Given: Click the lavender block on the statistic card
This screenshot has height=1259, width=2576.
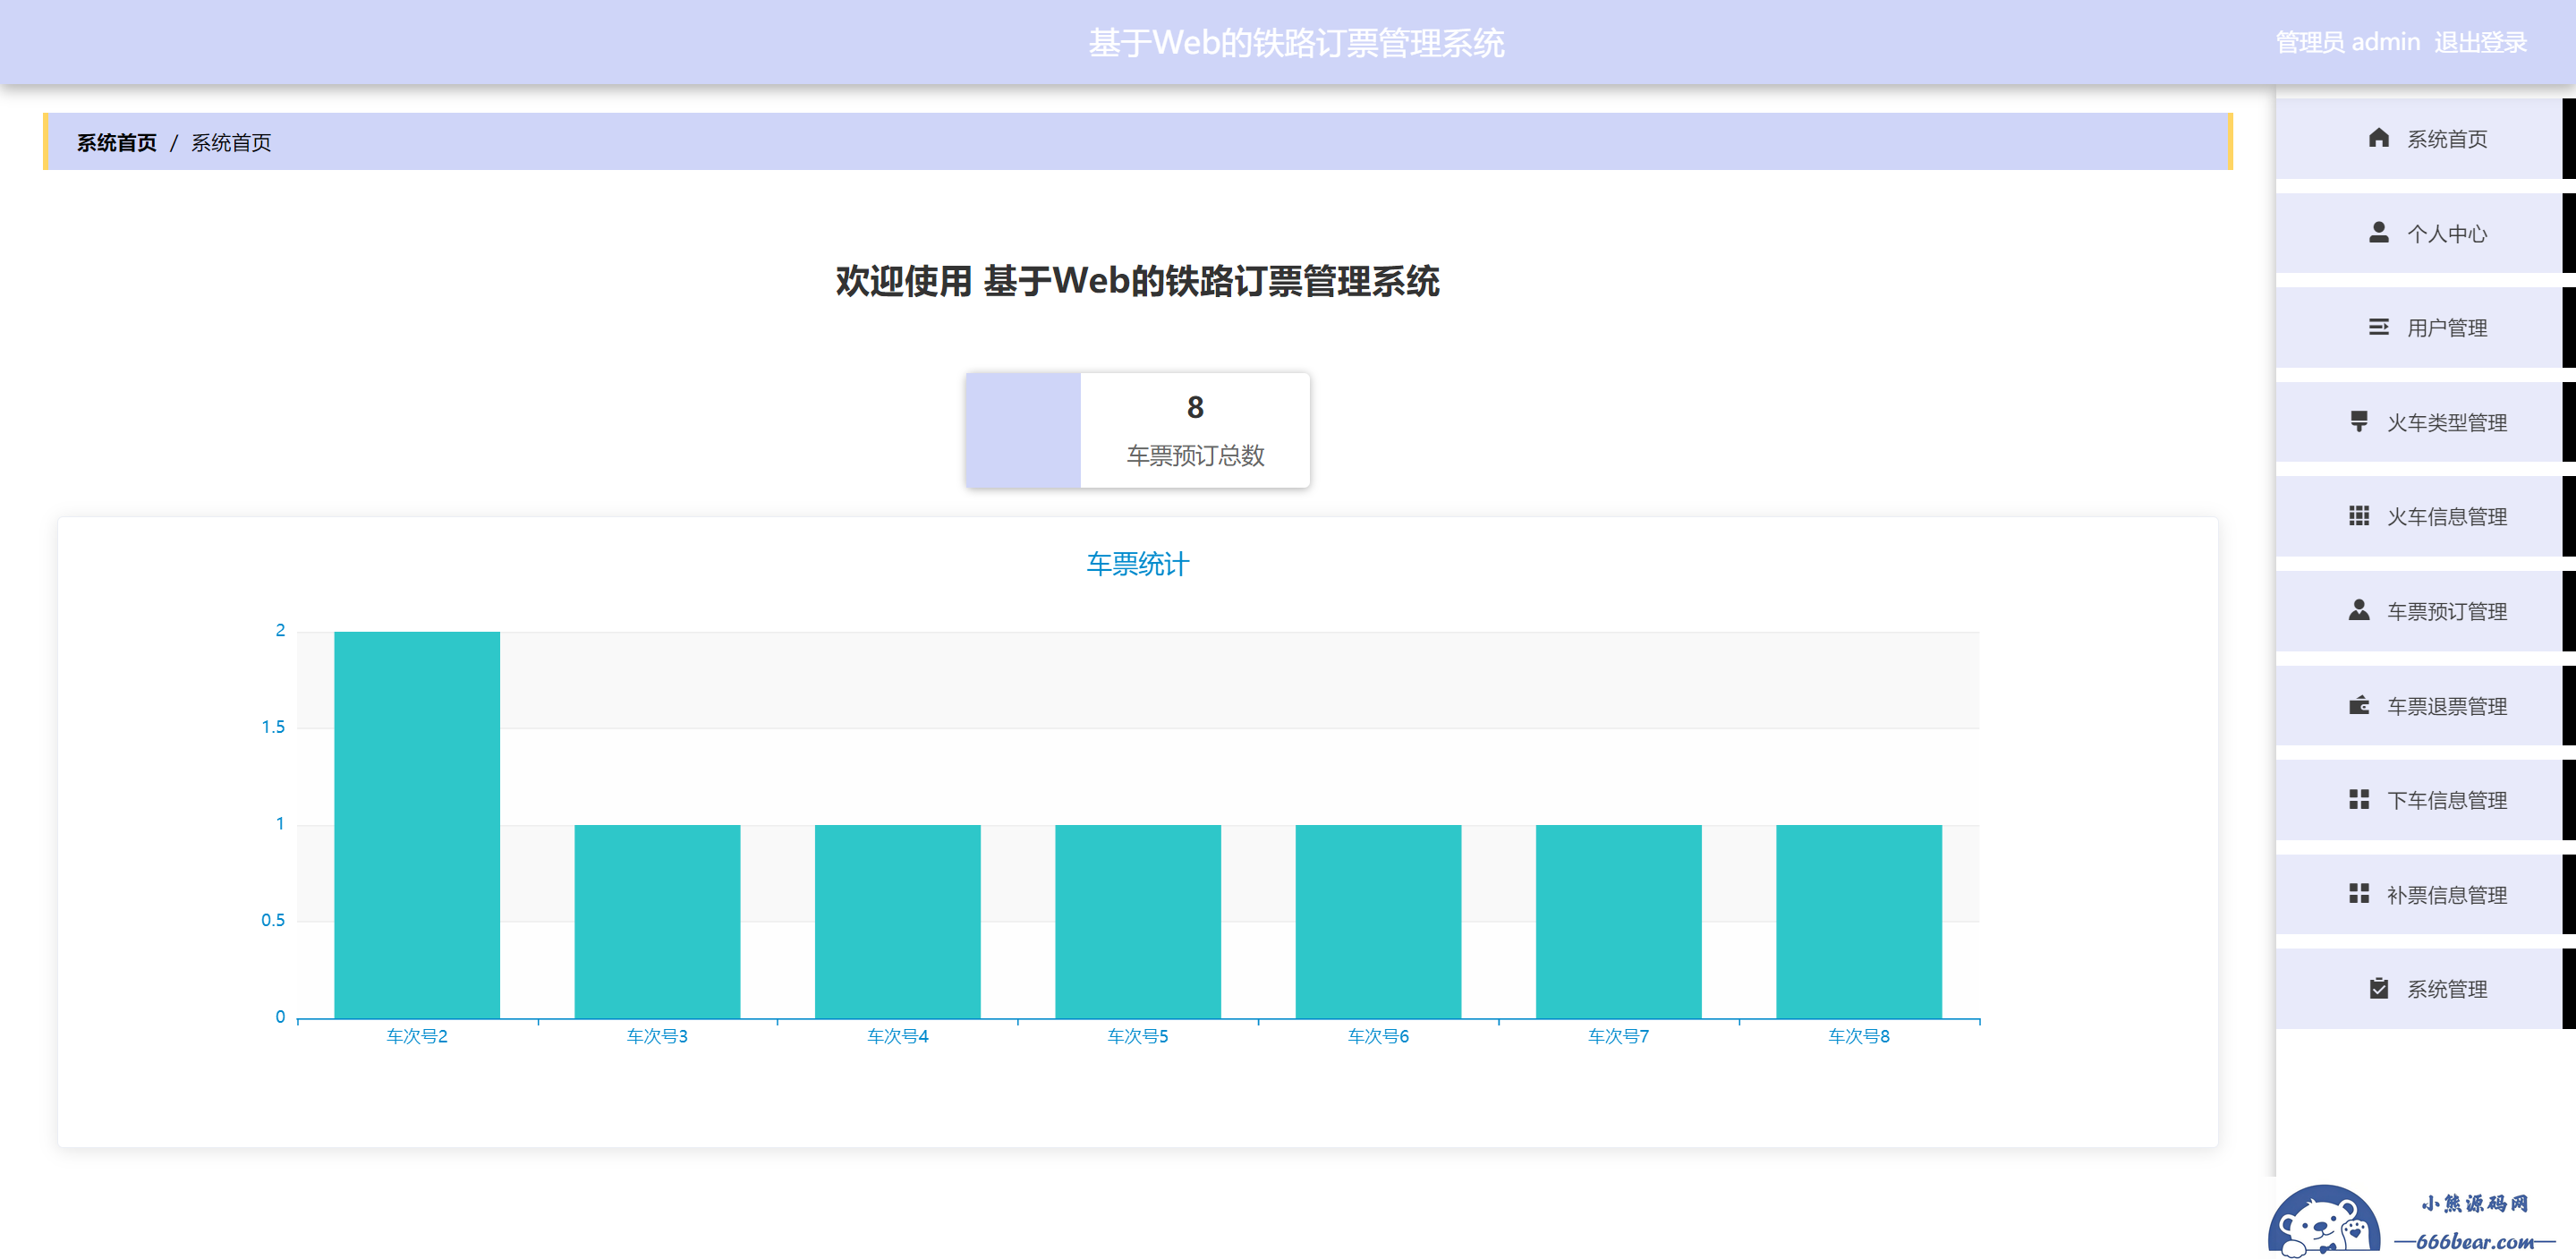Looking at the screenshot, I should (1023, 430).
